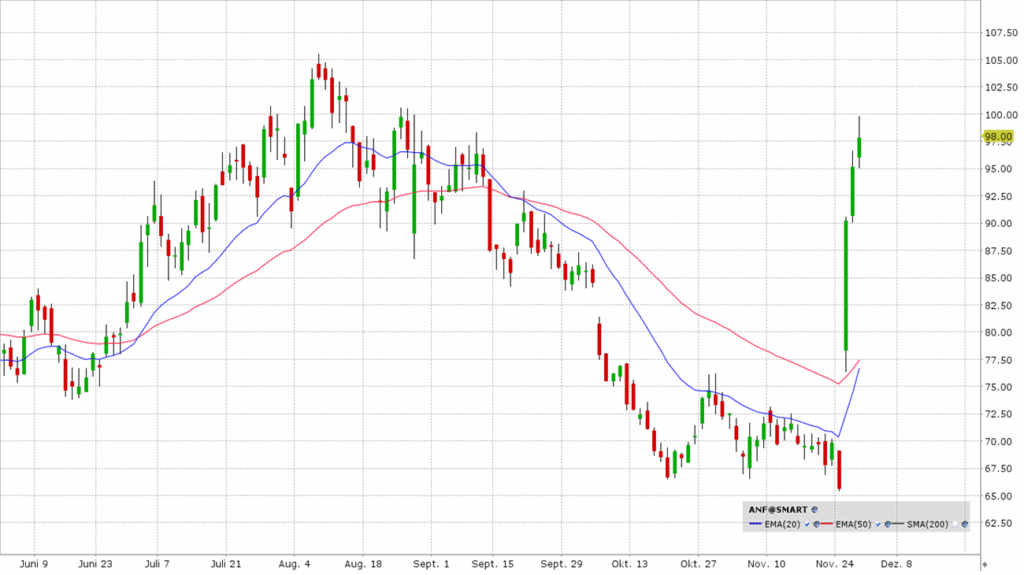The width and height of the screenshot is (1024, 575).
Task: Click the ANF@SMART ticker label
Action: click(778, 510)
